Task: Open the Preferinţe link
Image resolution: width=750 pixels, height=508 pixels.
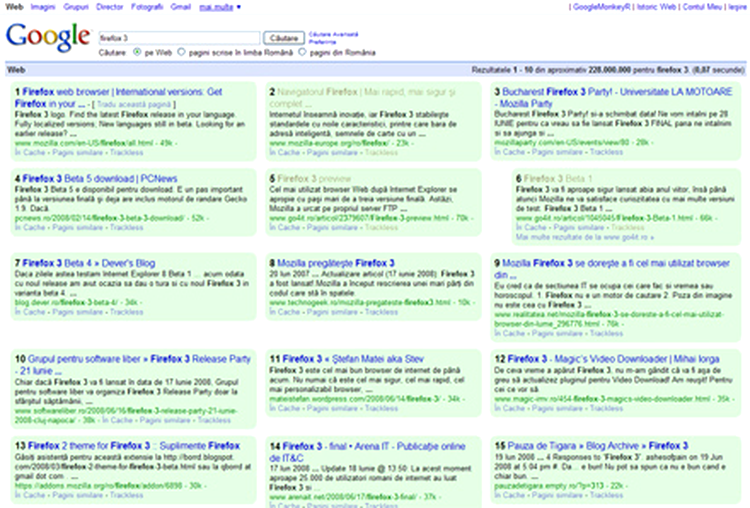Action: pyautogui.click(x=322, y=42)
